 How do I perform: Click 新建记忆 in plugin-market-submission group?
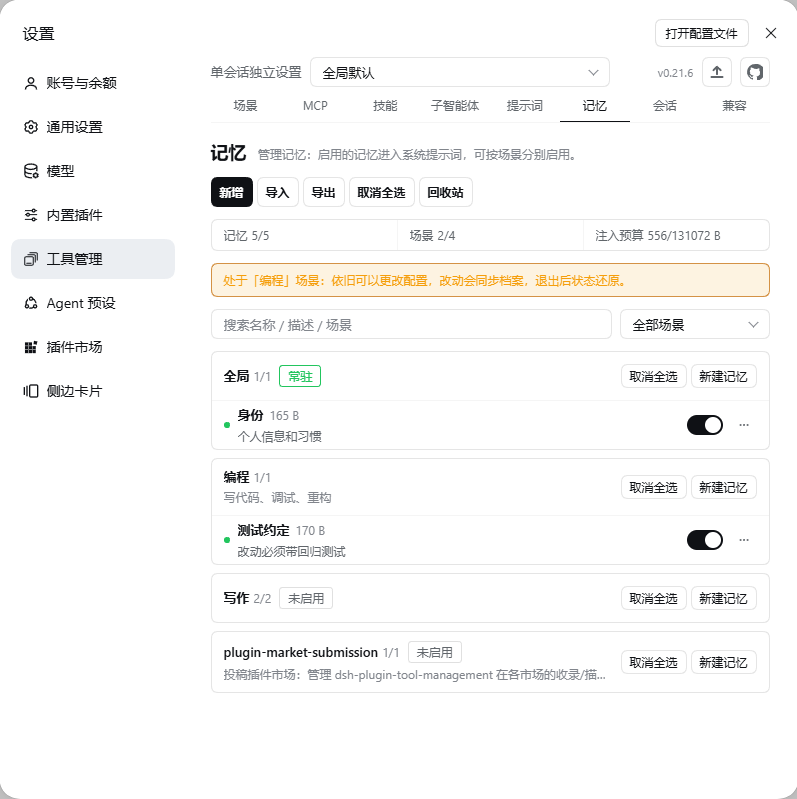(x=724, y=662)
